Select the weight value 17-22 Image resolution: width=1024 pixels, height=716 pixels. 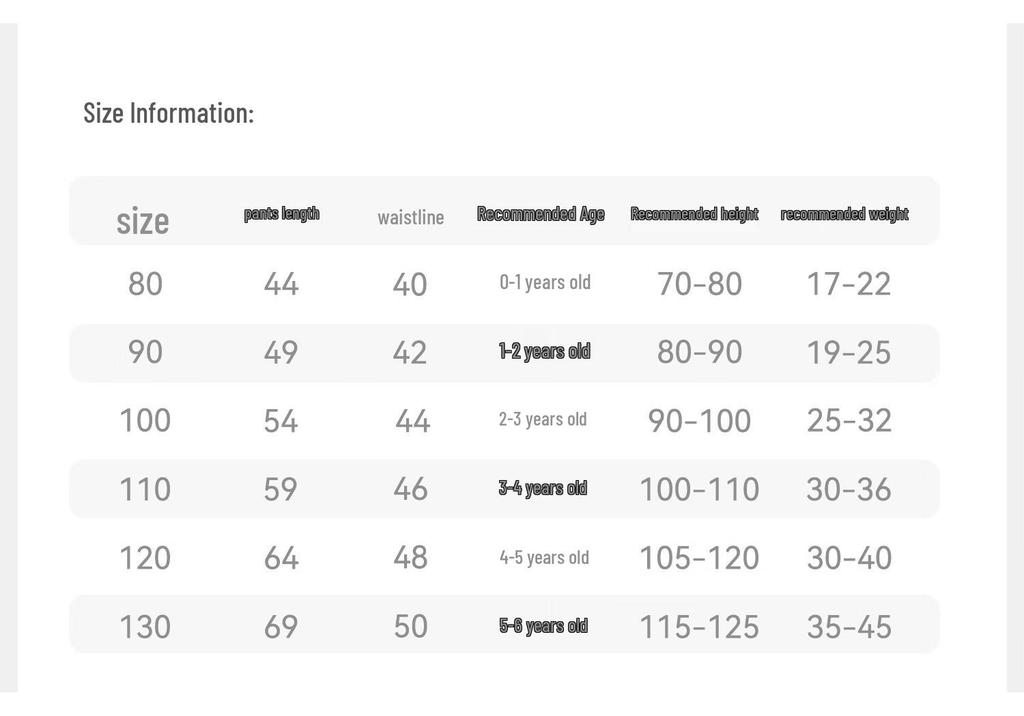point(849,284)
